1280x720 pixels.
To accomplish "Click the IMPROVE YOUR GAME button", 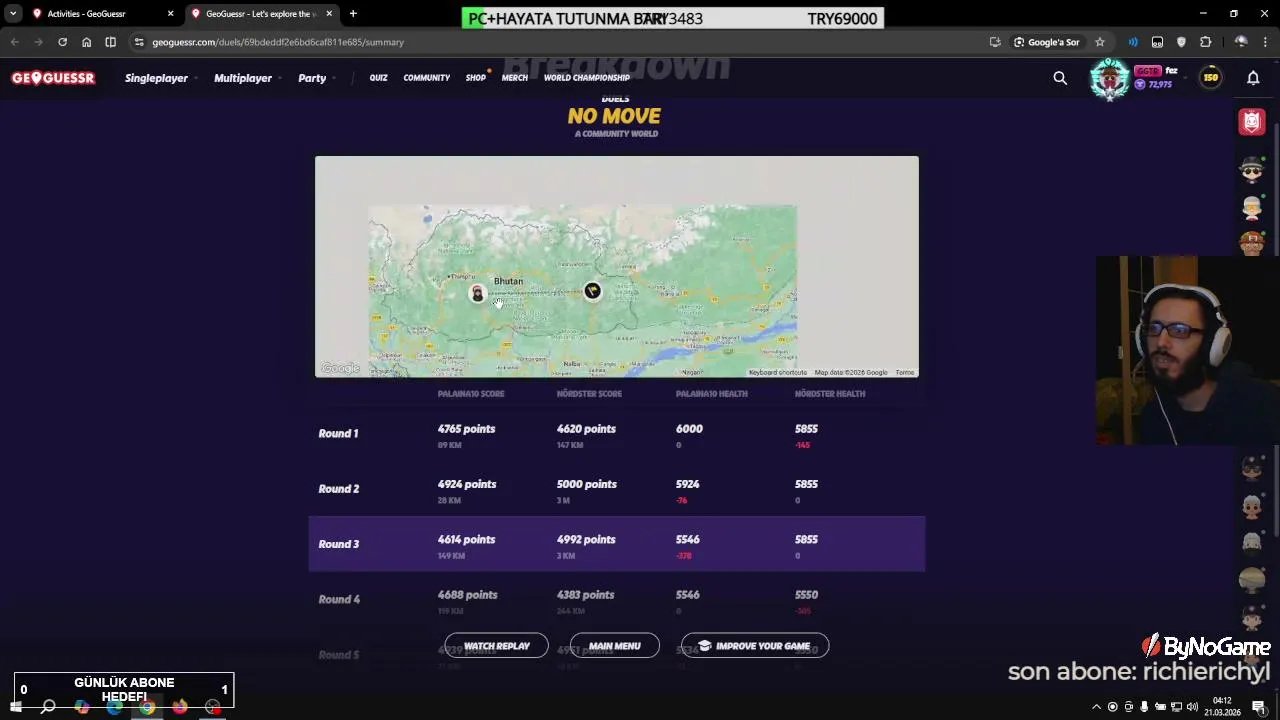I will click(x=755, y=646).
